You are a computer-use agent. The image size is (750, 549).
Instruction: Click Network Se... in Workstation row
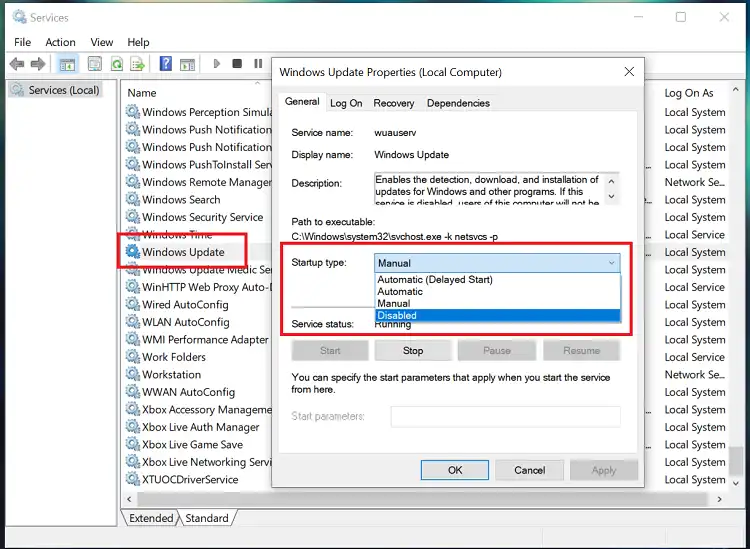(695, 374)
